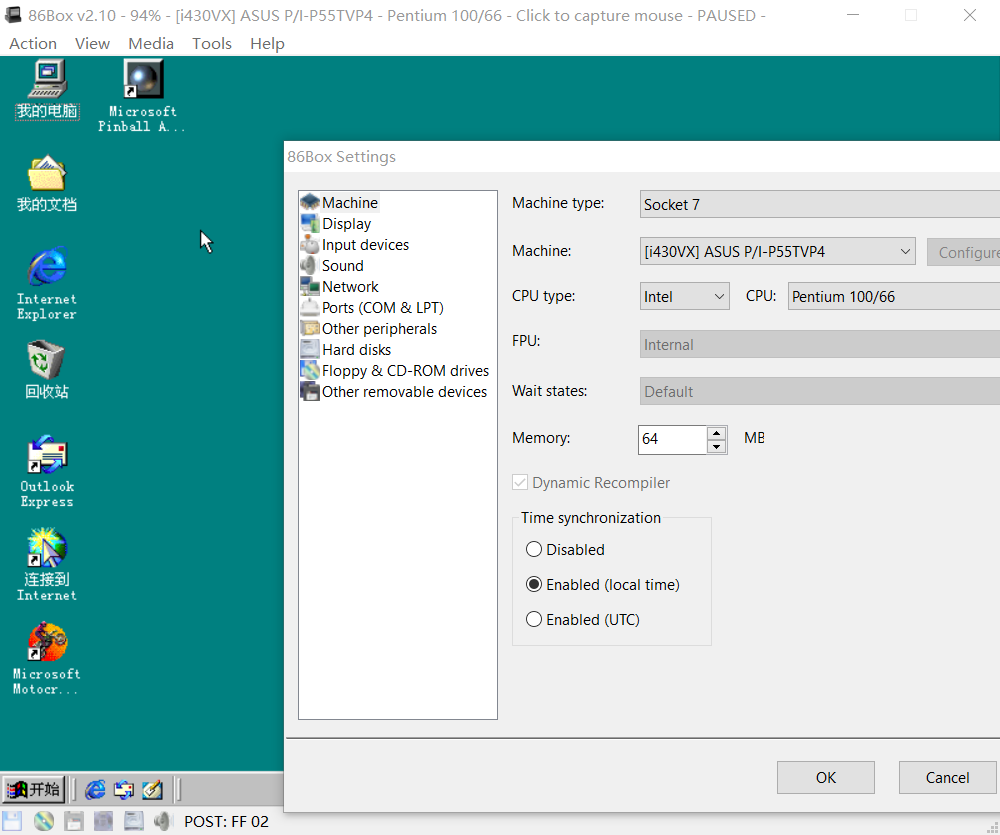Click OK in 86Box Settings
Viewport: 1000px width, 835px height.
826,778
